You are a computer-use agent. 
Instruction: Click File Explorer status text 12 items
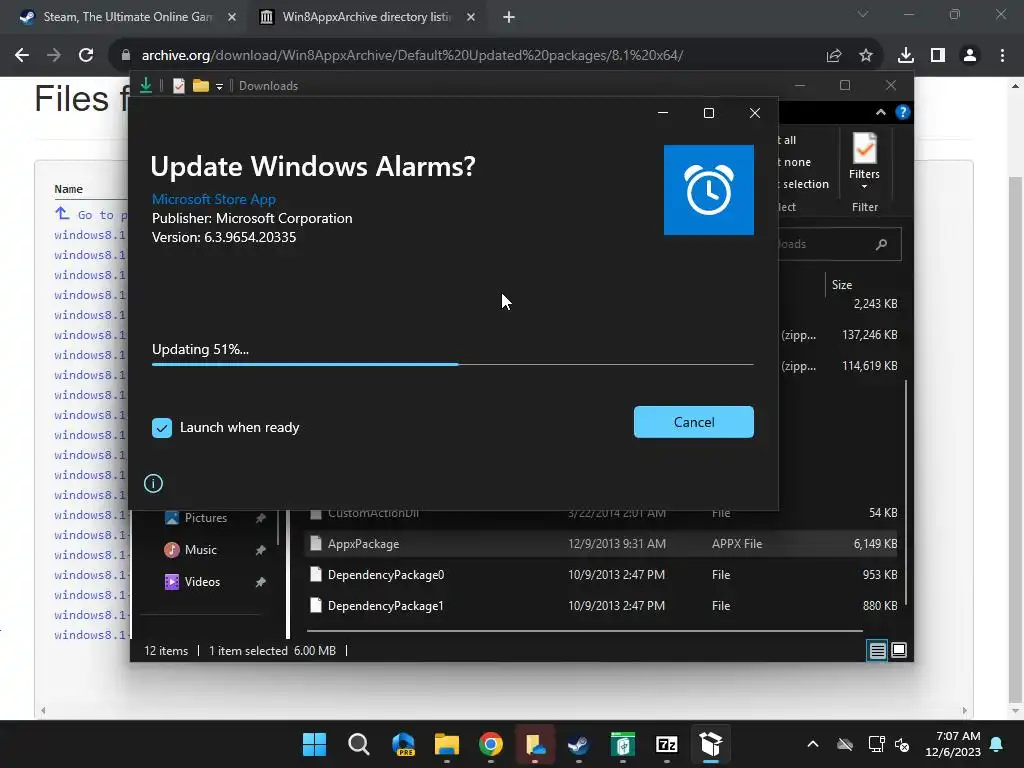[166, 650]
